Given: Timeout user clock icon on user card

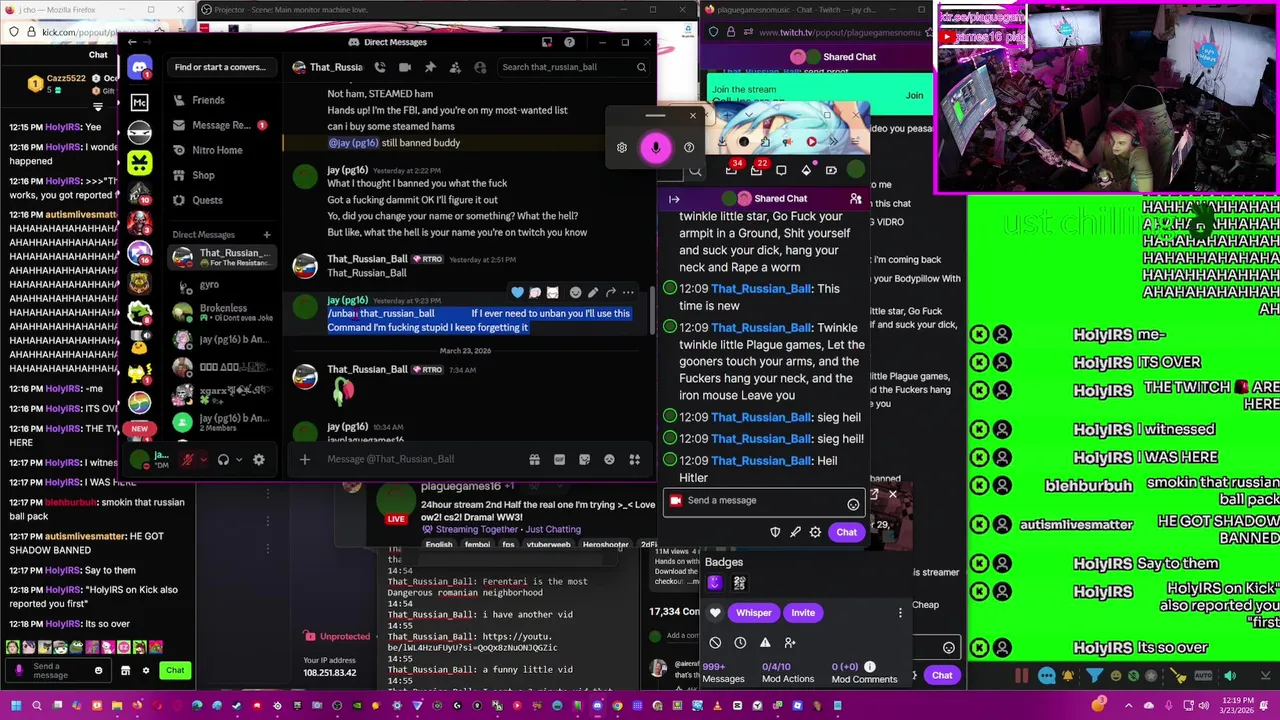Looking at the screenshot, I should 740,643.
